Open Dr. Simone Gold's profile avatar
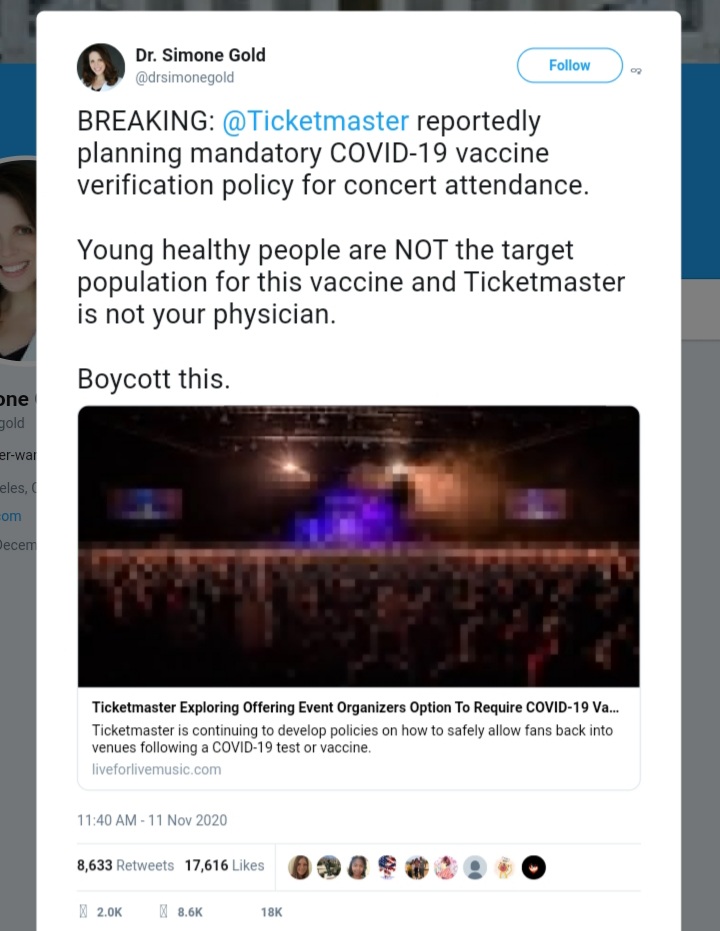 tap(101, 67)
